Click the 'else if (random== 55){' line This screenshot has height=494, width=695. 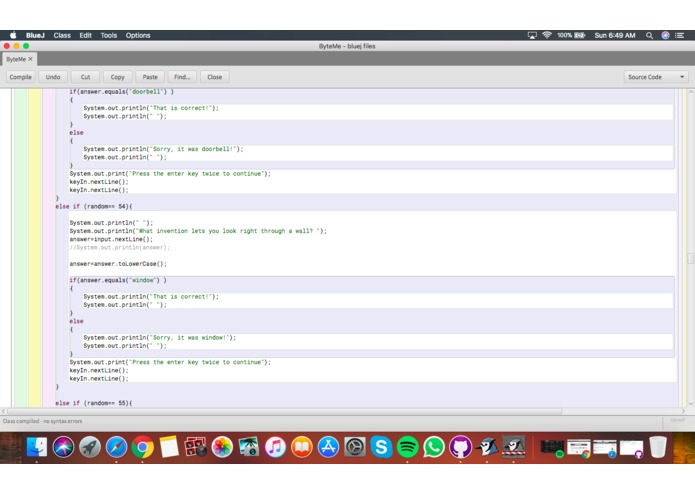(x=94, y=403)
